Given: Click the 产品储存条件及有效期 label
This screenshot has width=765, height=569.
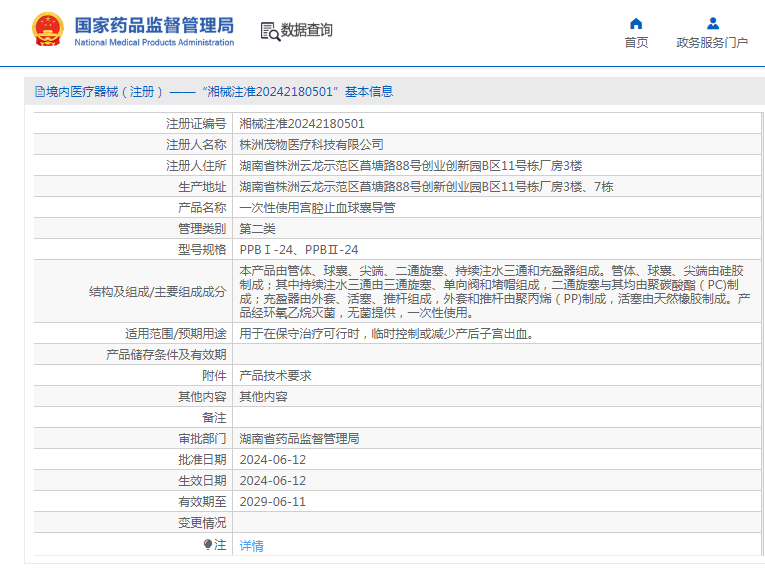Looking at the screenshot, I should [x=166, y=355].
